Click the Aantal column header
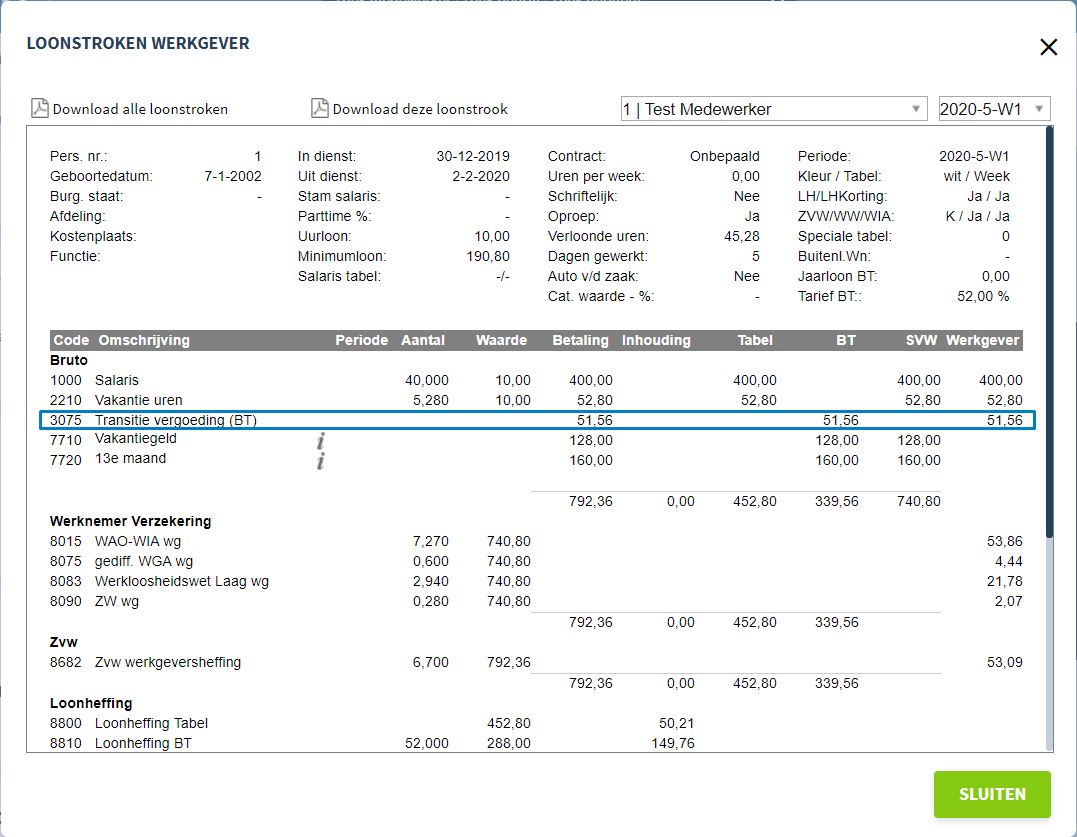Image resolution: width=1077 pixels, height=837 pixels. [423, 341]
